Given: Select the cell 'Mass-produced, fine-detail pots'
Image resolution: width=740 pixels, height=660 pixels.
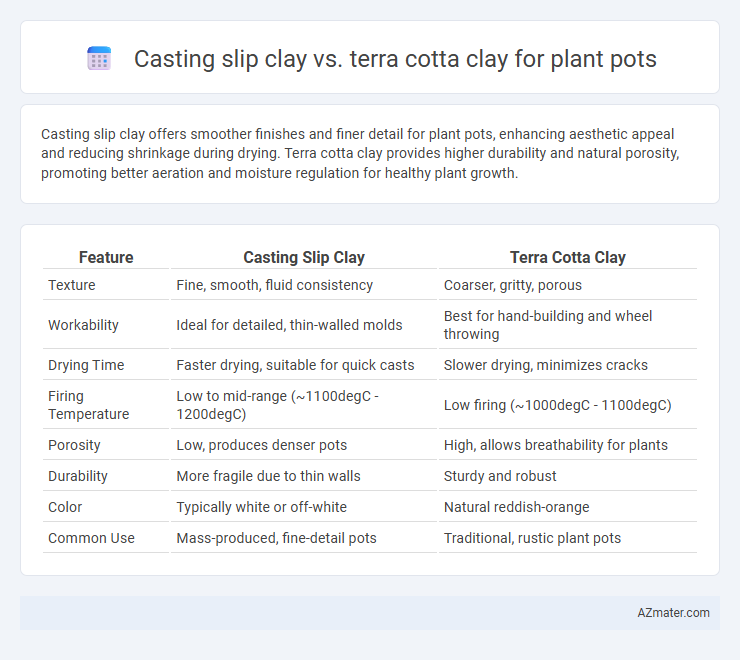Looking at the screenshot, I should (277, 538).
